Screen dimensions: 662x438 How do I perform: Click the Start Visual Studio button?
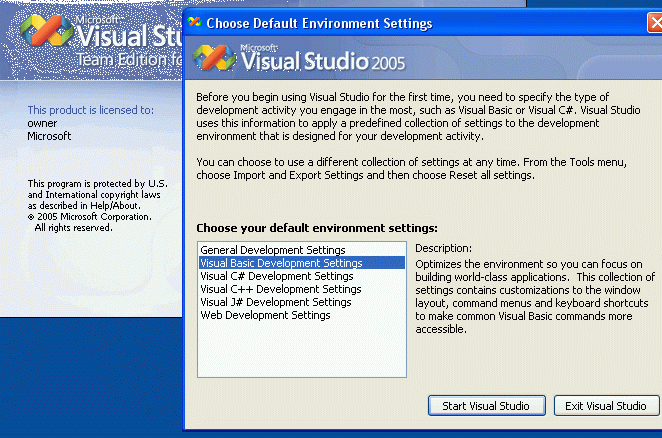coord(487,406)
